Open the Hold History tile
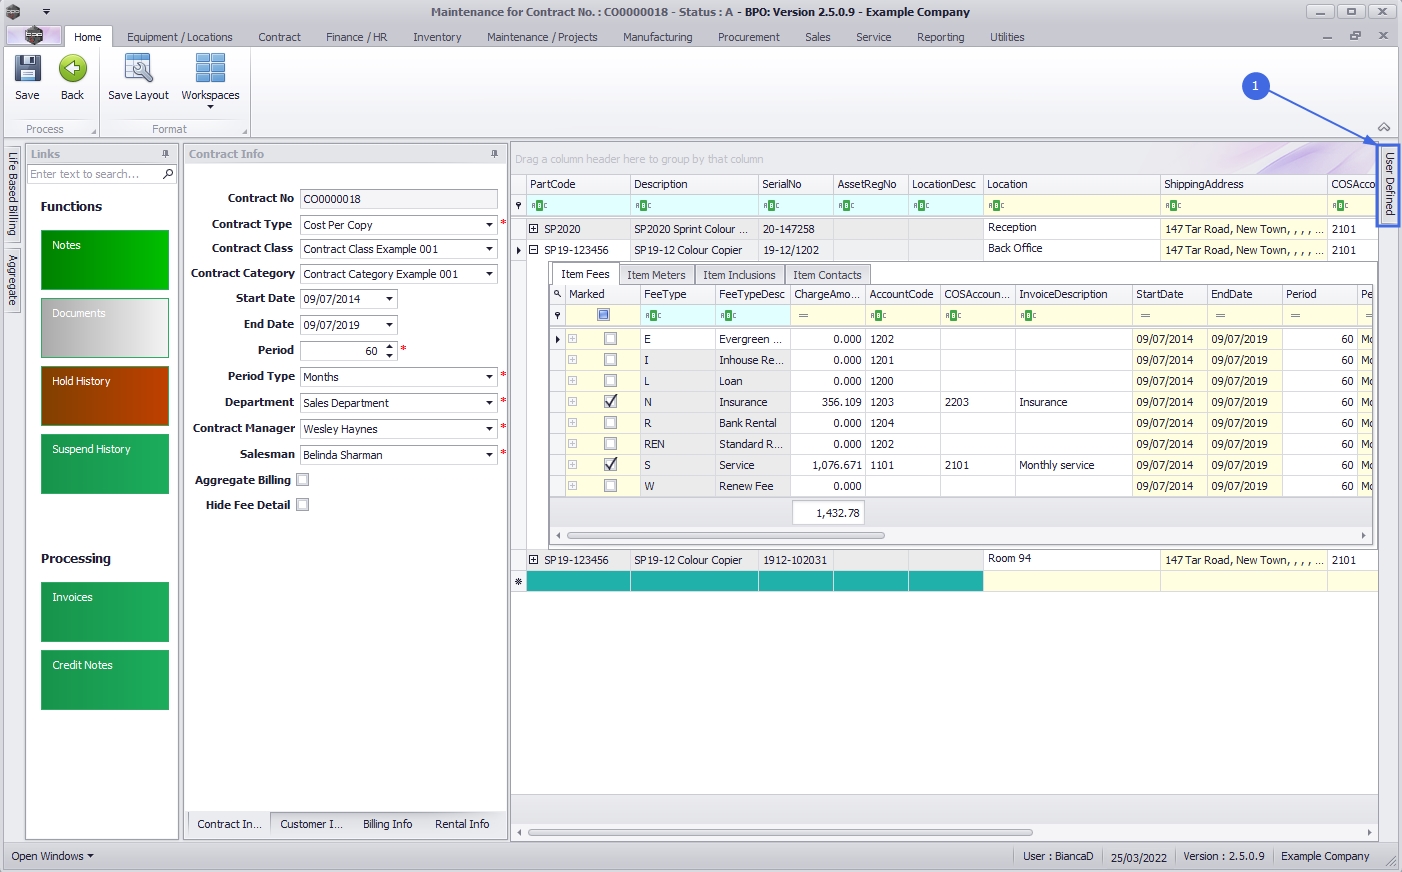 point(105,396)
